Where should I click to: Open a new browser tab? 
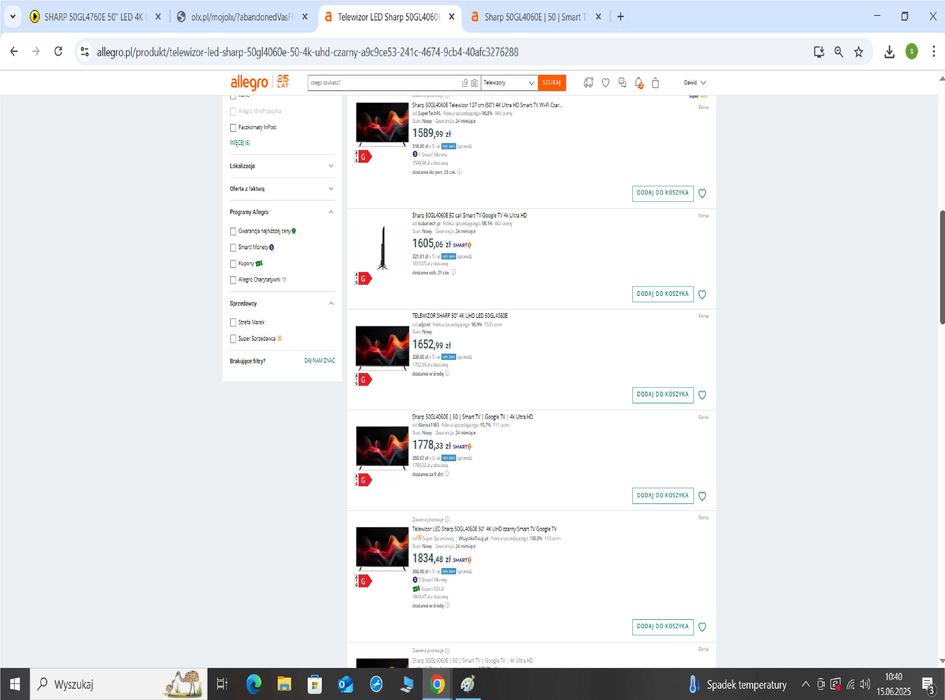tap(620, 17)
